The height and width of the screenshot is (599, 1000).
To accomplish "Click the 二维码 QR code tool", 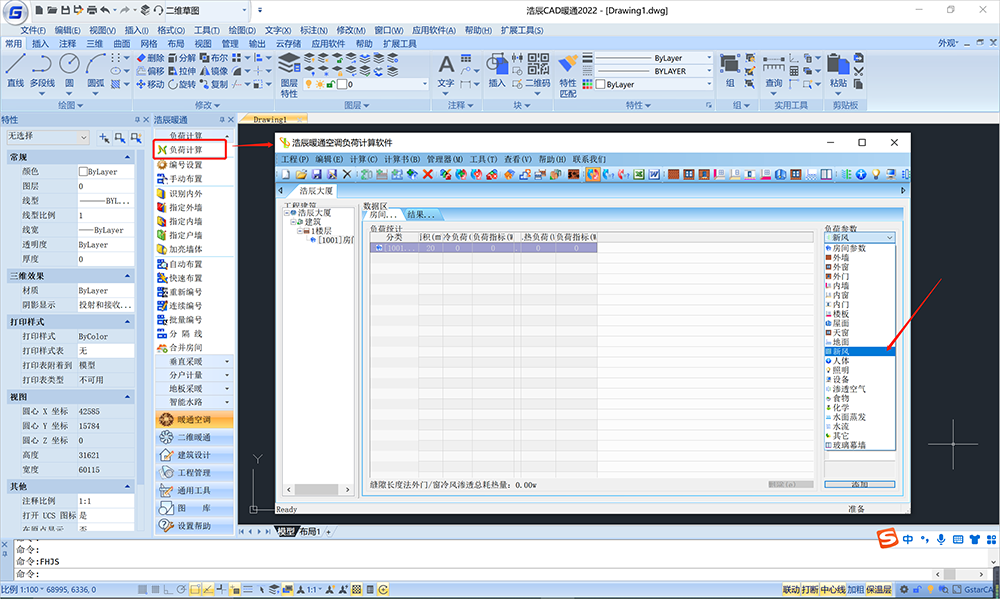I will [538, 71].
